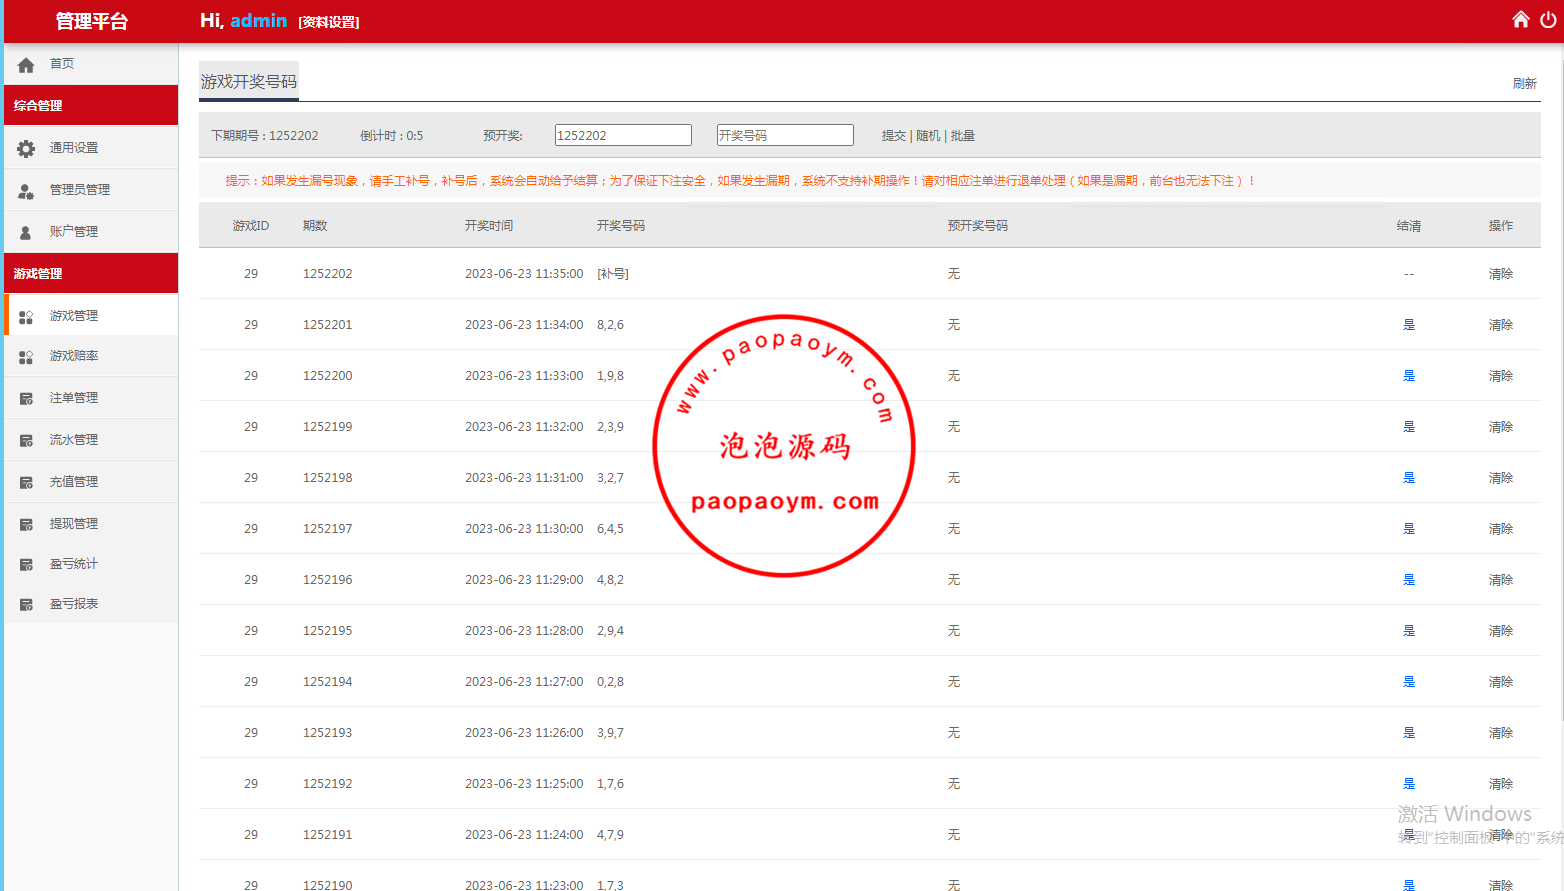Click 随机 to generate random numbers
The height and width of the screenshot is (891, 1564).
(x=928, y=136)
